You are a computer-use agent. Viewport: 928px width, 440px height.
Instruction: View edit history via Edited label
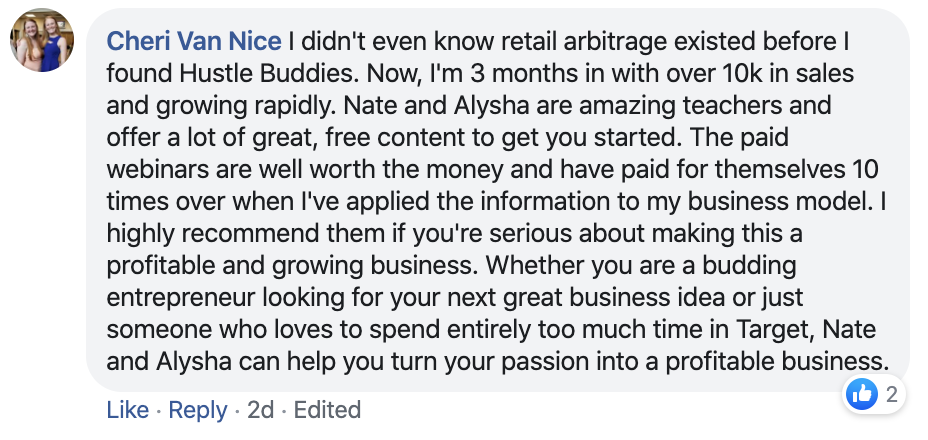pos(327,410)
